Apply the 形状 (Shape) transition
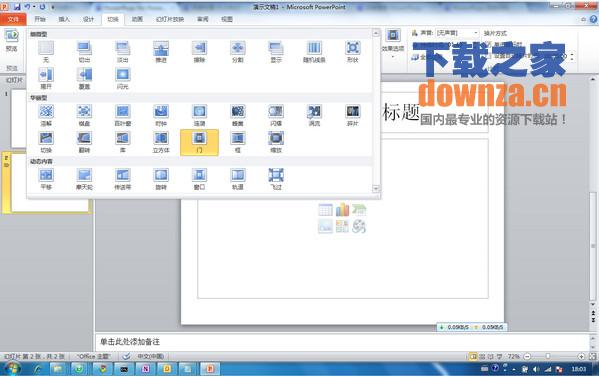 pyautogui.click(x=353, y=52)
